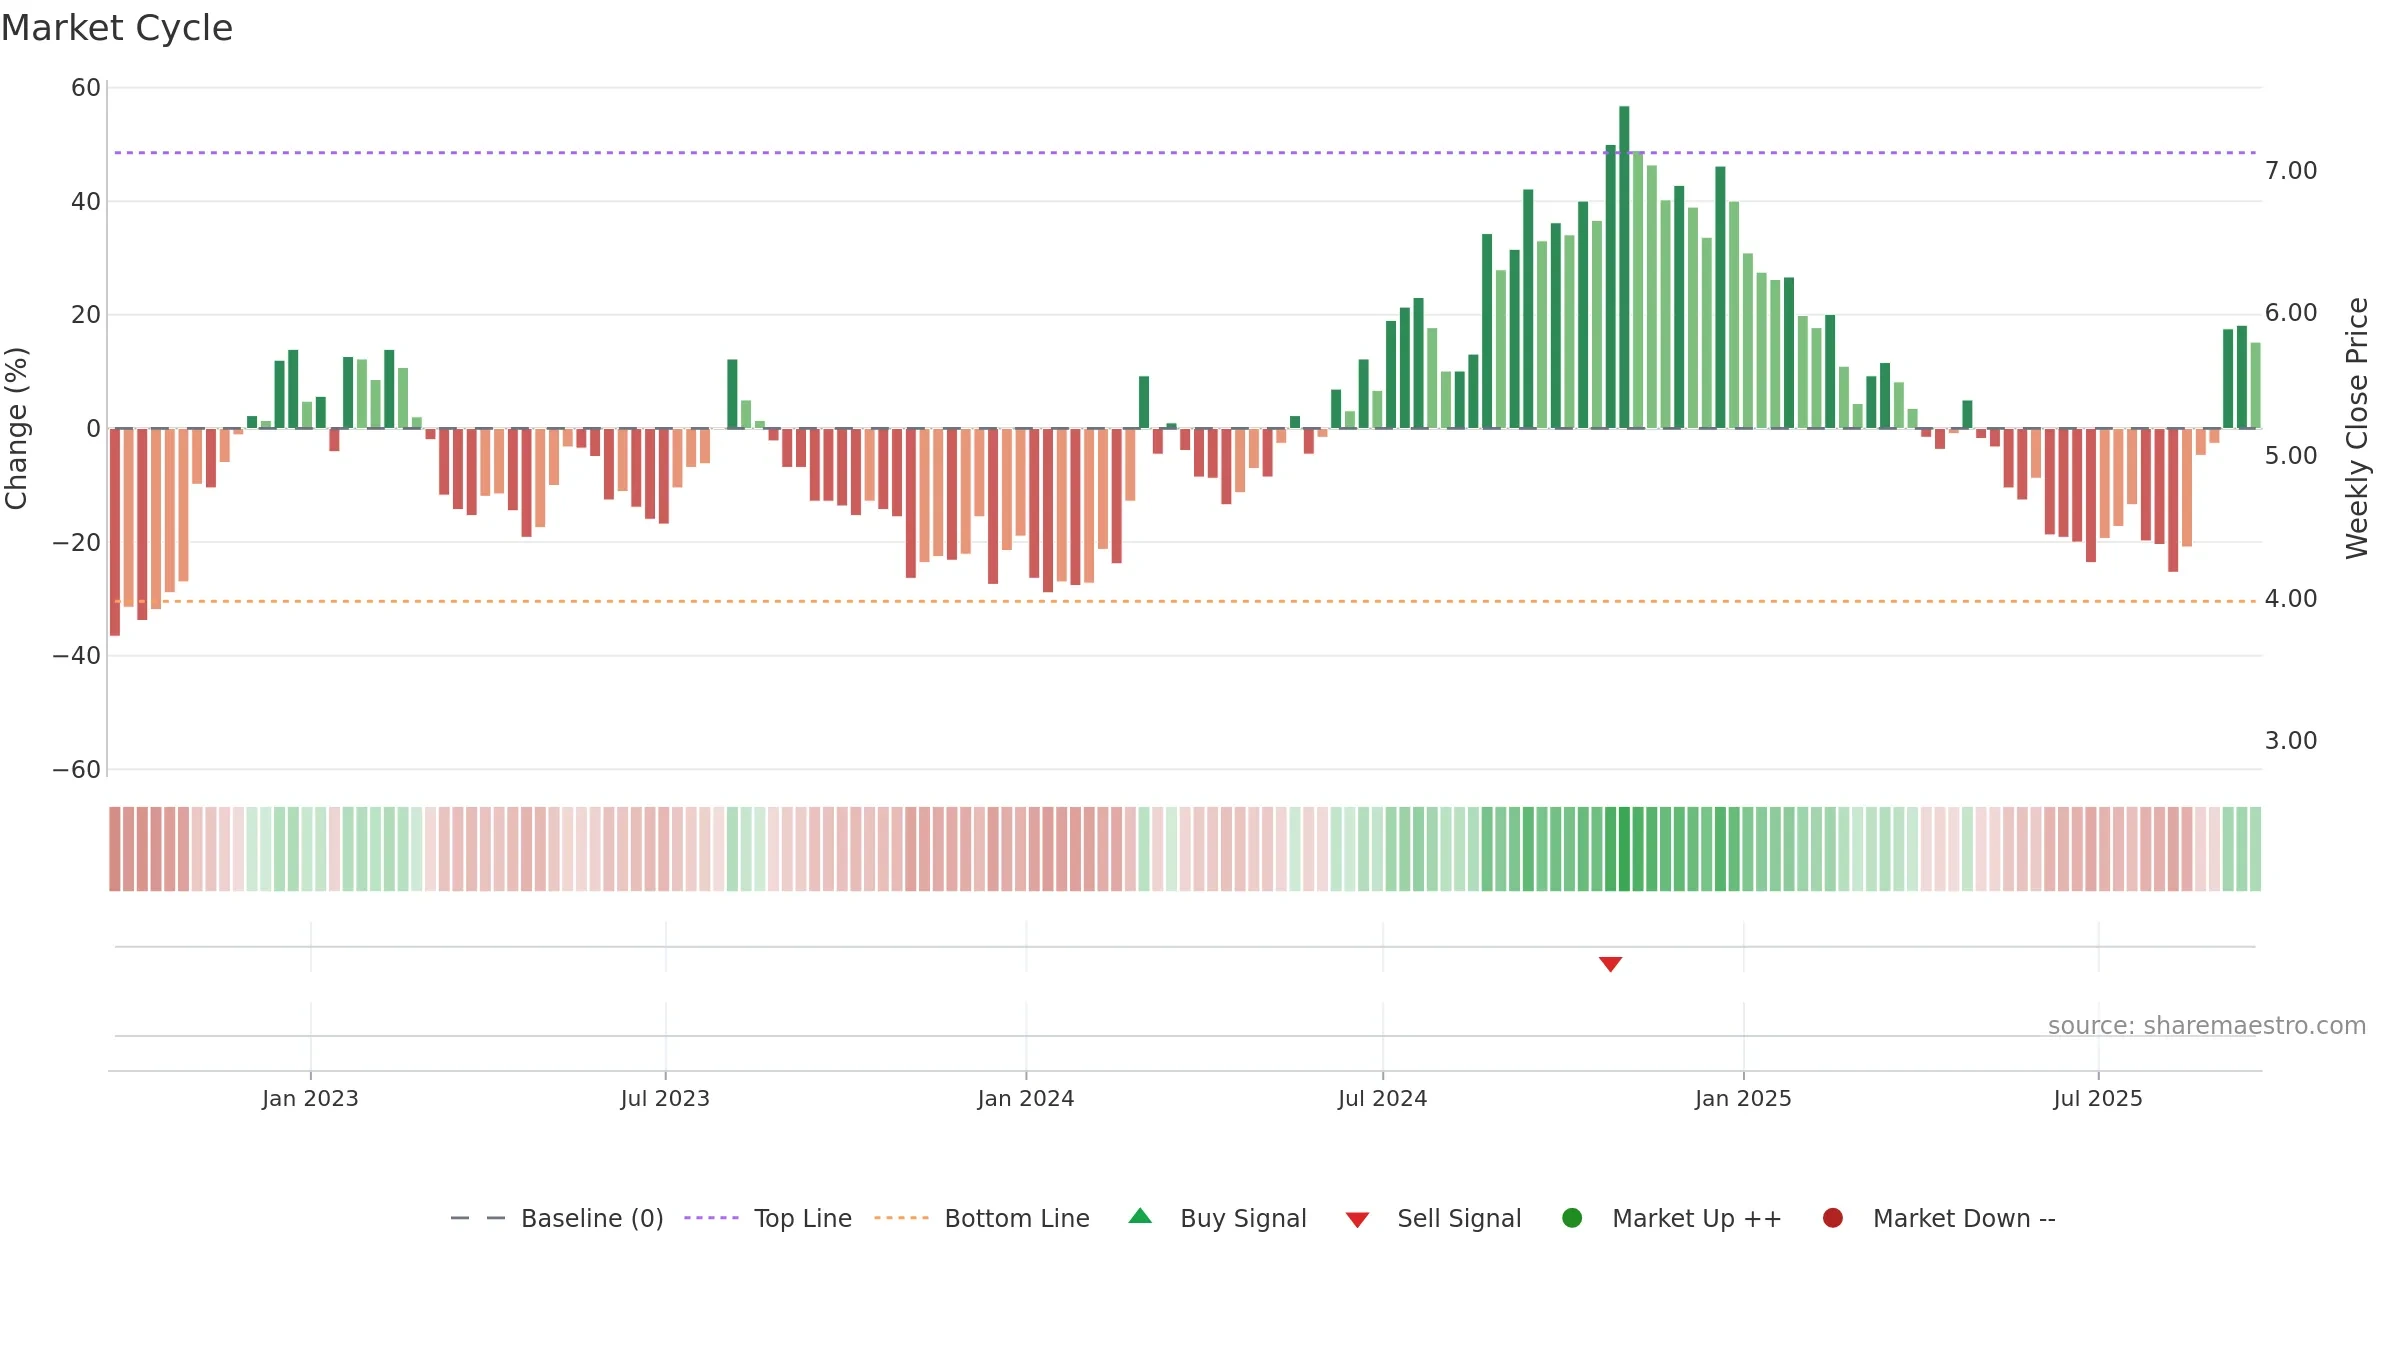The image size is (2400, 1350).
Task: Click the gray dashed Baseline legend swatch
Action: point(478,1218)
